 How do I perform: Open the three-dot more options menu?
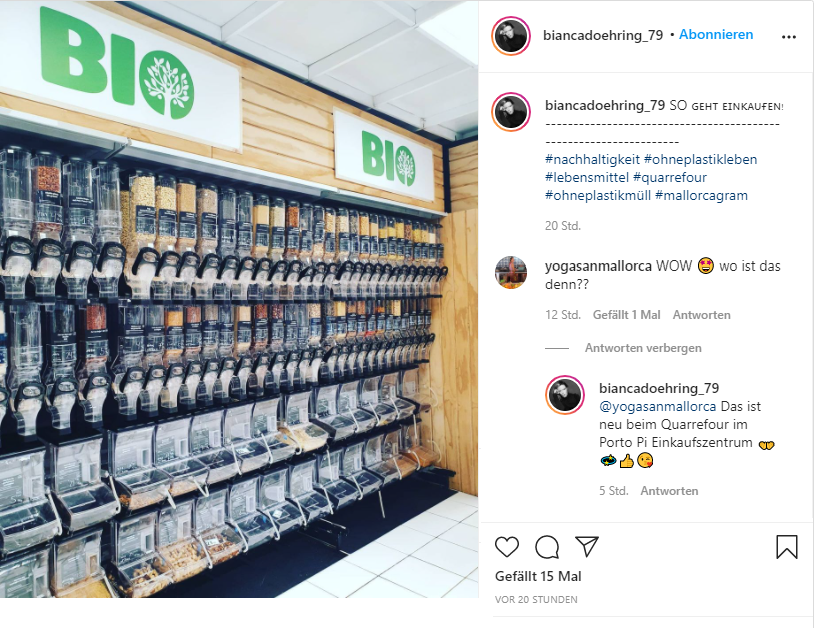(789, 37)
